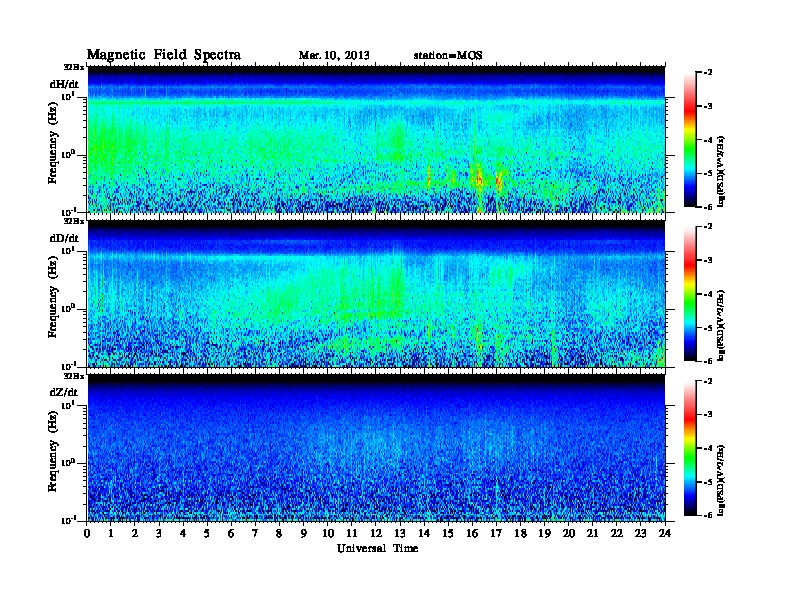Click hour 2 on the time axis
Viewport: 792px width, 612px height.
(135, 534)
